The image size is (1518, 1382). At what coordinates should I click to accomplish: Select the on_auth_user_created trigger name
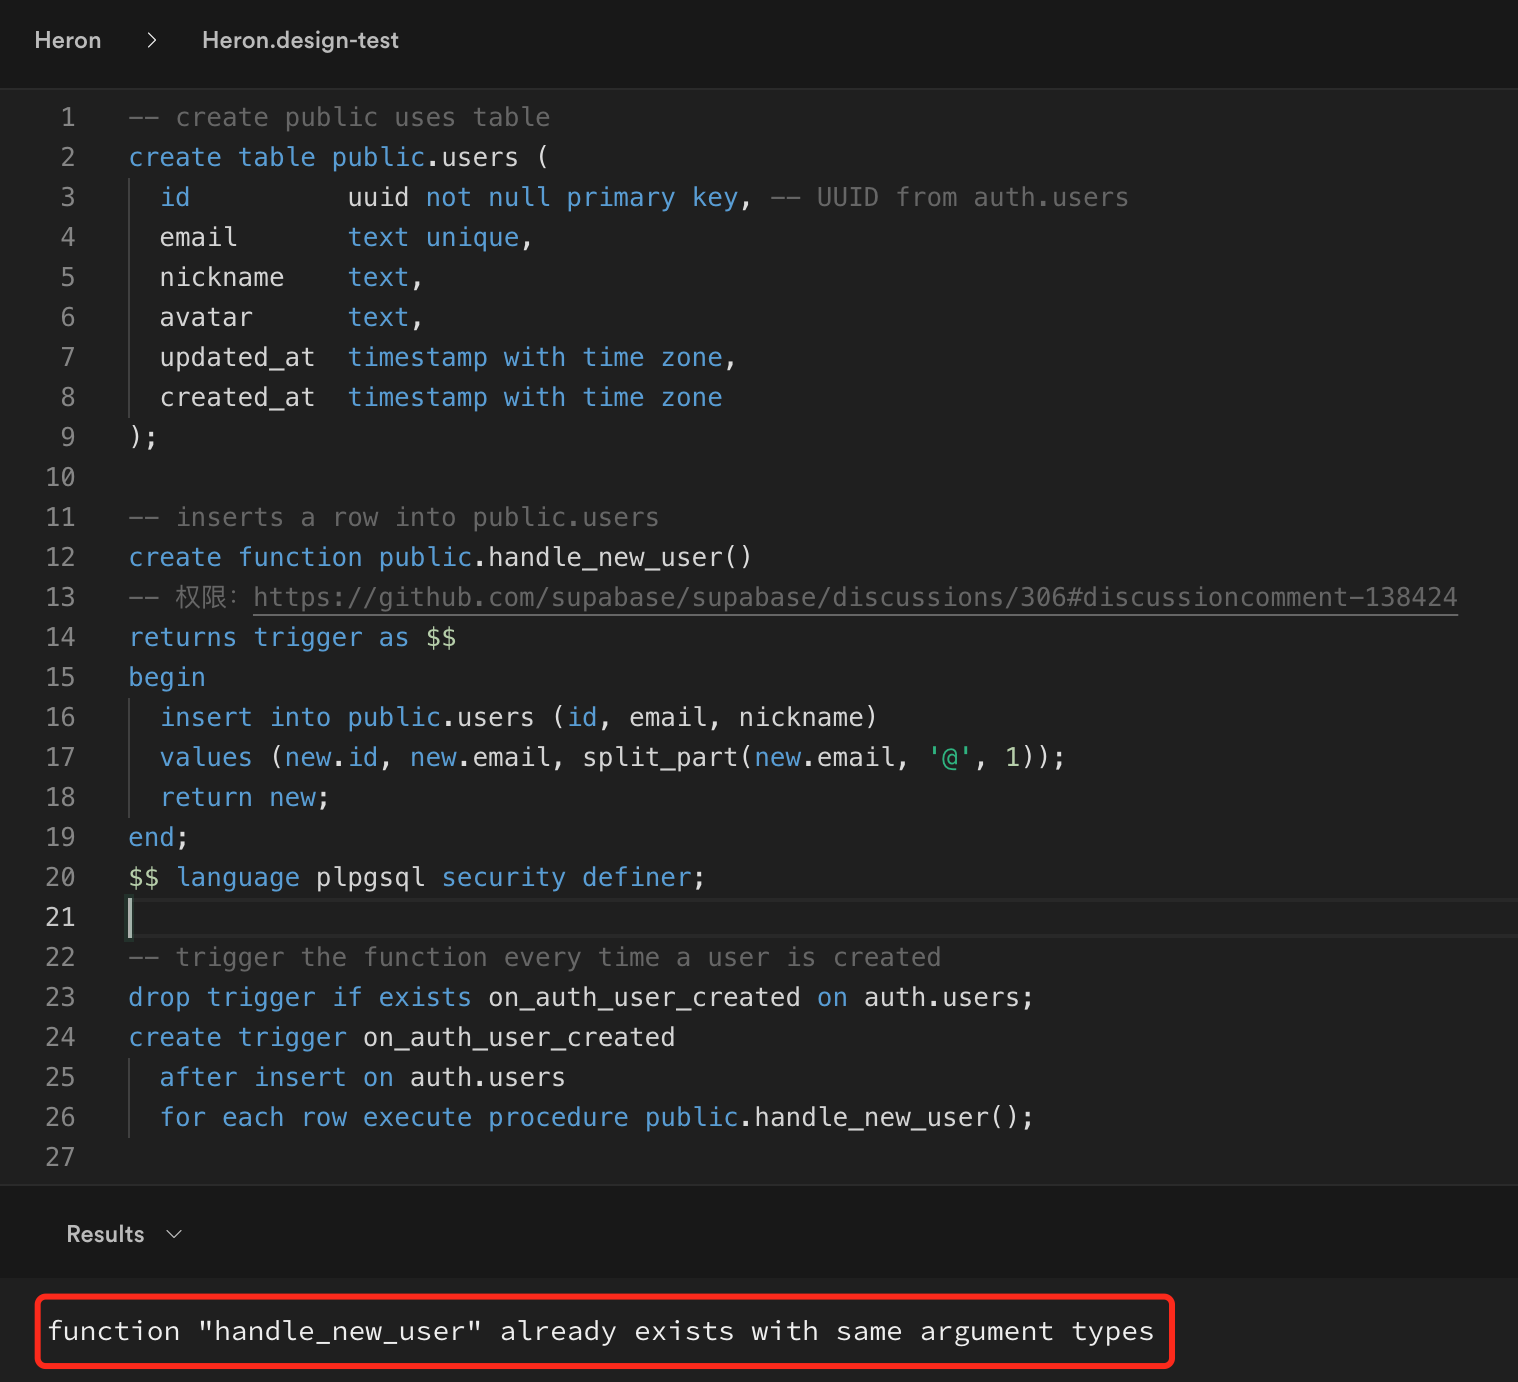(x=518, y=1037)
